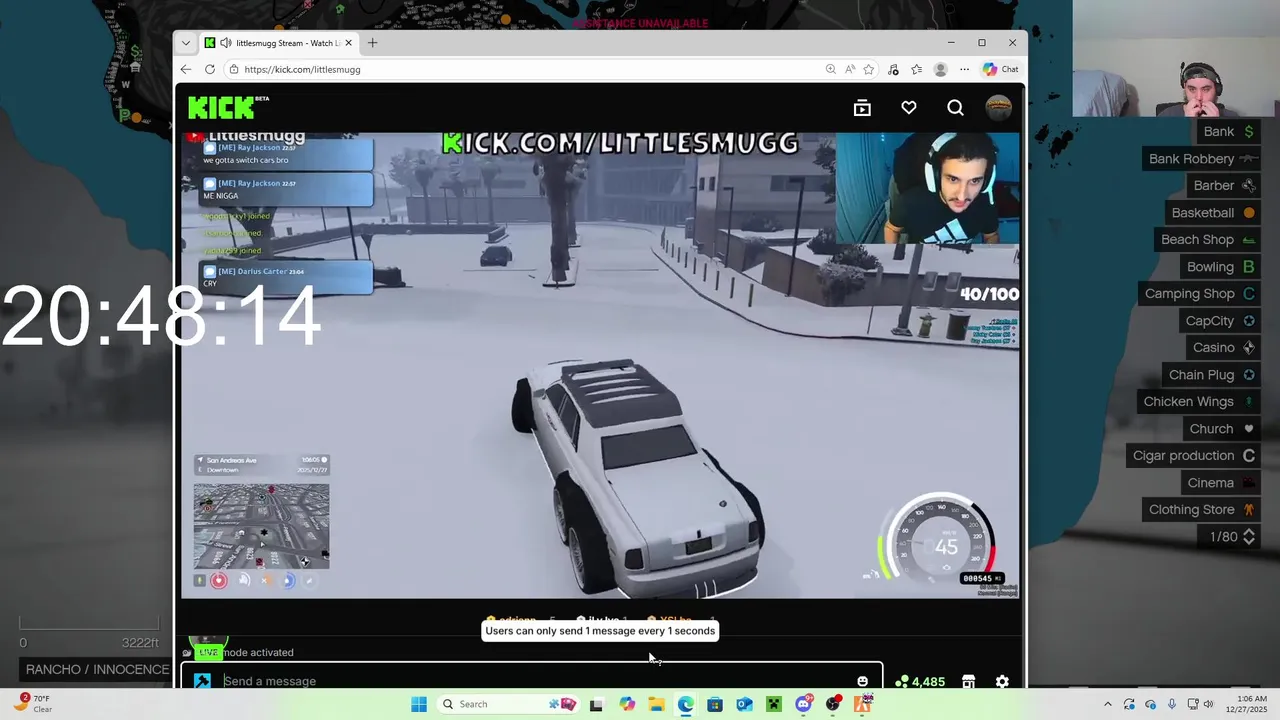Click the moderator tools icon beside message box

(x=202, y=681)
